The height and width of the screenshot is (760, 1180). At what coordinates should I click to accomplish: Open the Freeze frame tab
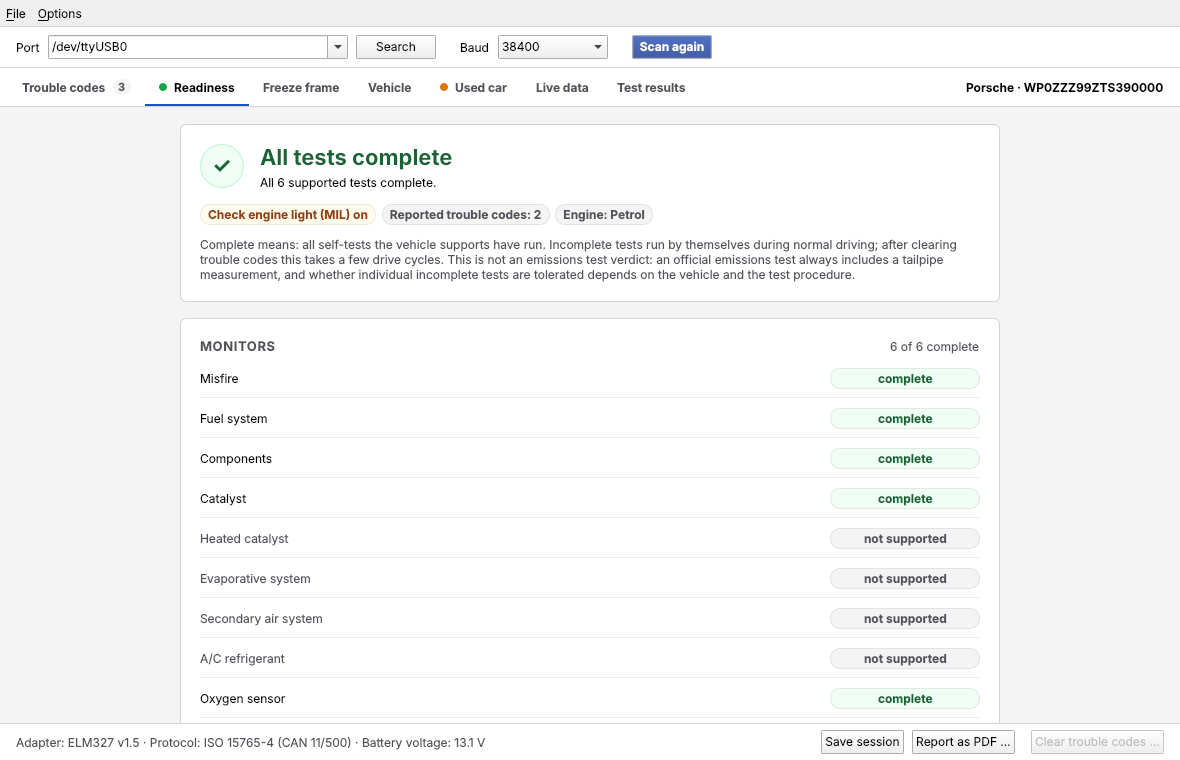[x=301, y=87]
